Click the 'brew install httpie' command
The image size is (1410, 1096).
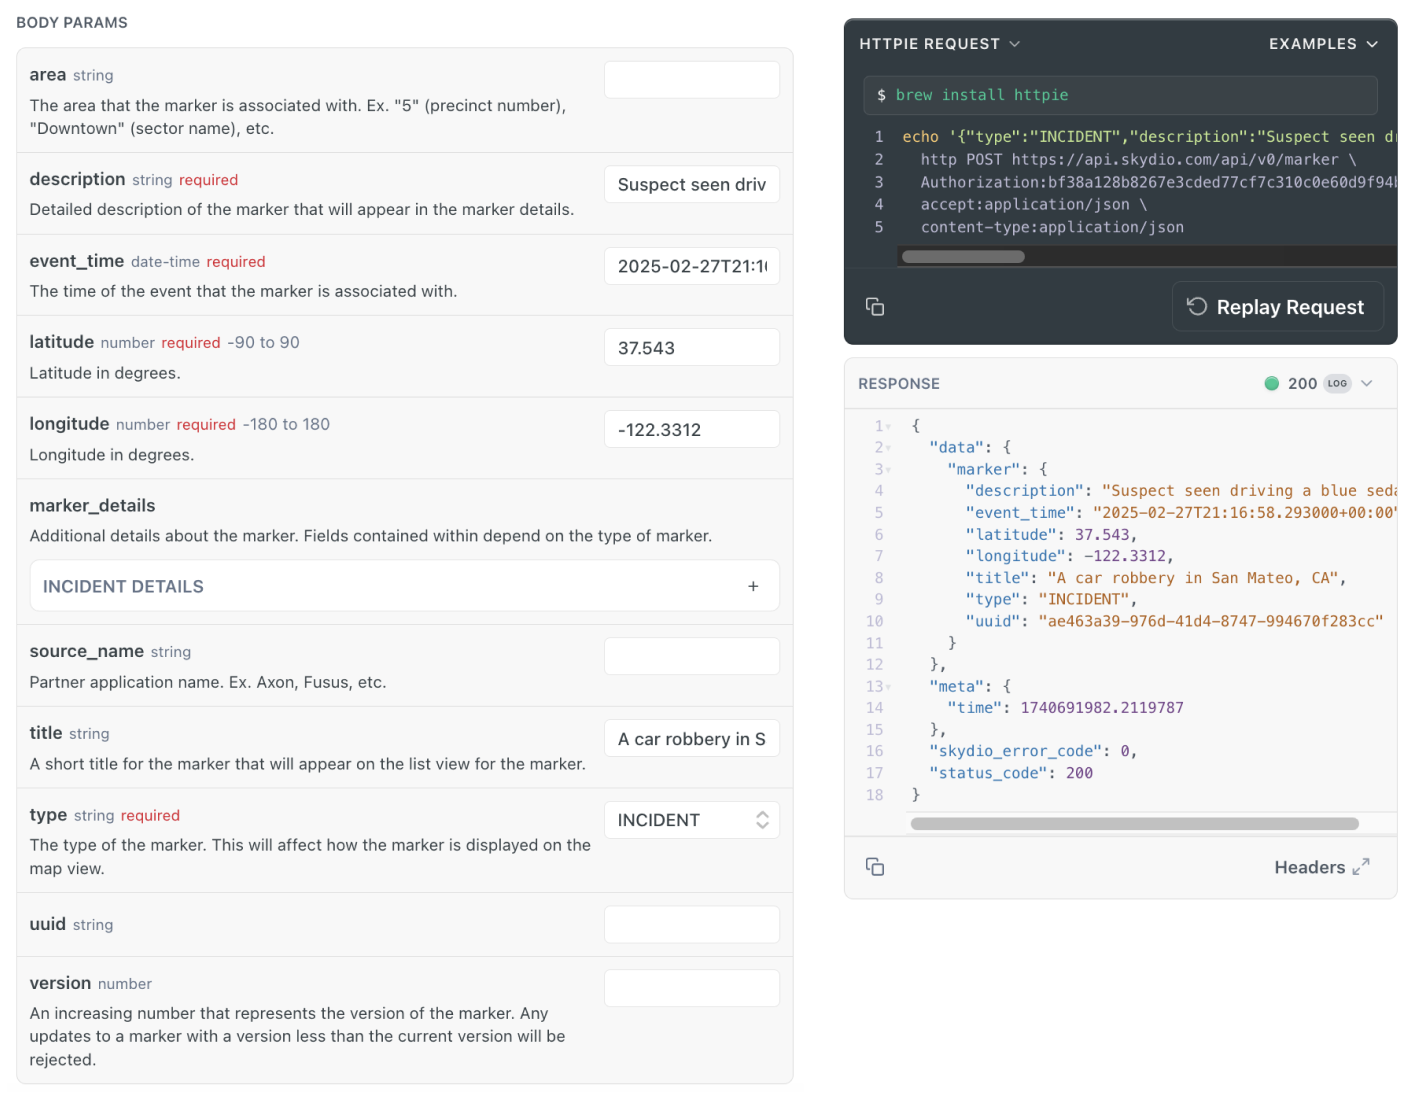981,95
